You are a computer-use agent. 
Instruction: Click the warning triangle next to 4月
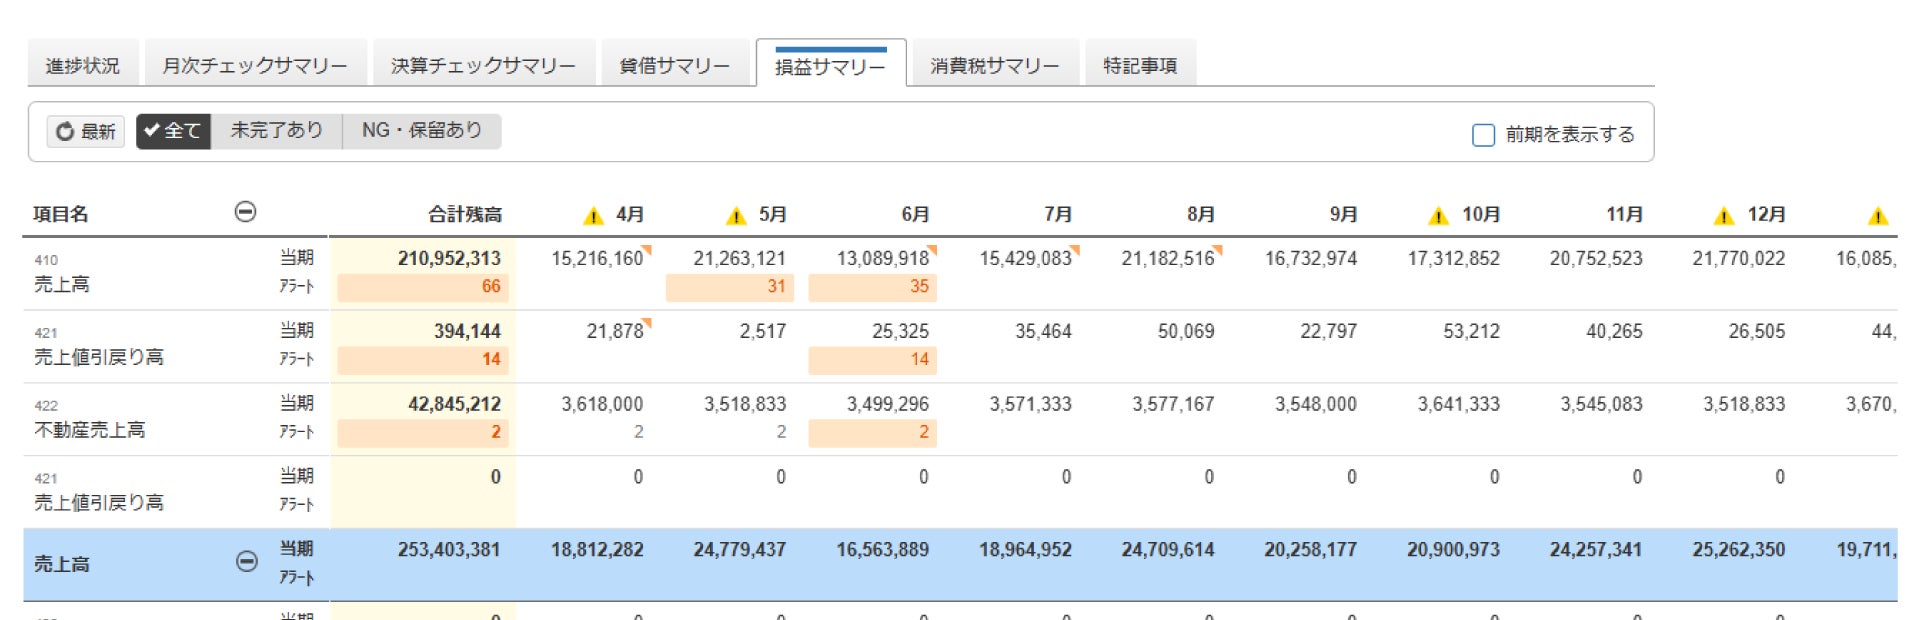point(593,216)
